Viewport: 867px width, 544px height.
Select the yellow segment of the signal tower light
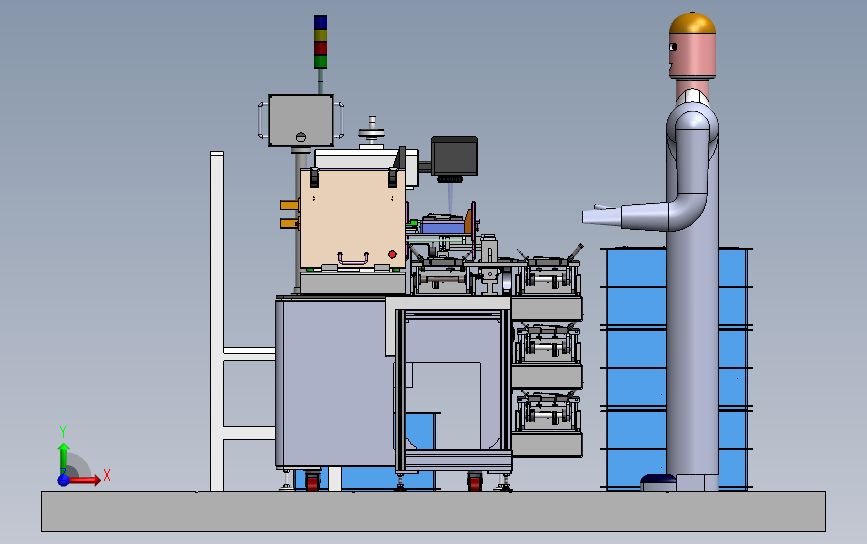(320, 35)
